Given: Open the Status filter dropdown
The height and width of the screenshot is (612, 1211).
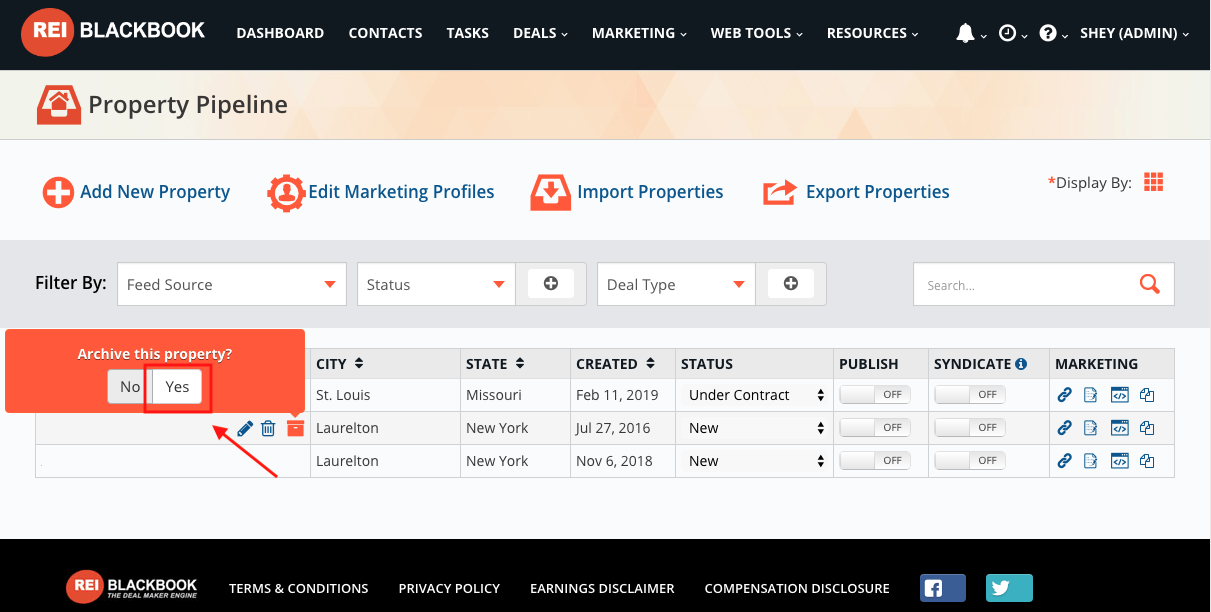Looking at the screenshot, I should click(x=436, y=284).
